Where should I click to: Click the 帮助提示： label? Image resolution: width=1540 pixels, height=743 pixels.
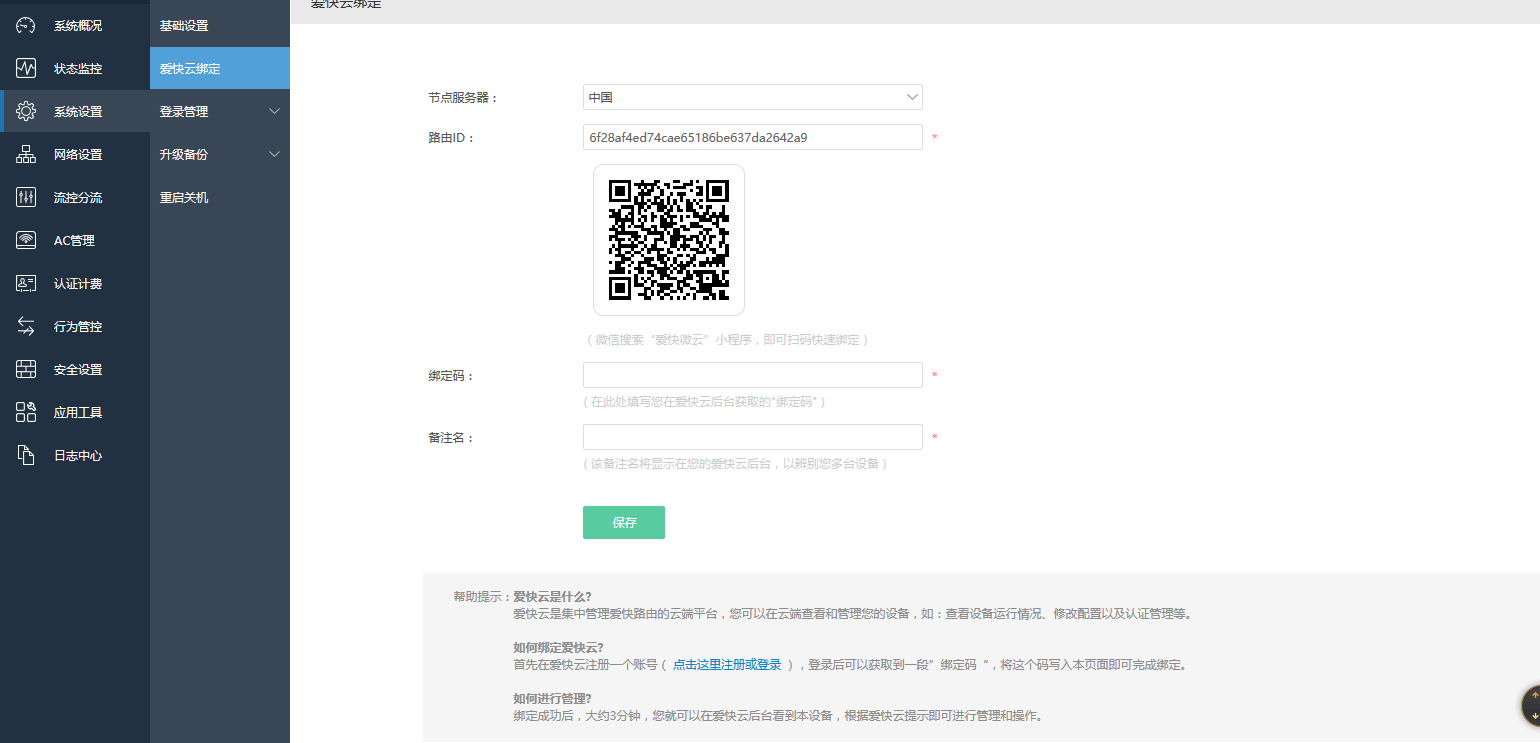pyautogui.click(x=482, y=596)
